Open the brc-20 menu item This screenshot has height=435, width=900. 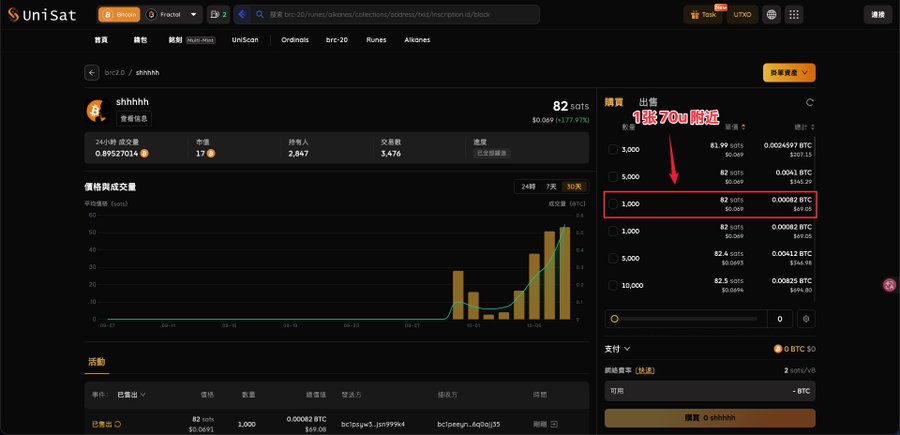pos(337,40)
